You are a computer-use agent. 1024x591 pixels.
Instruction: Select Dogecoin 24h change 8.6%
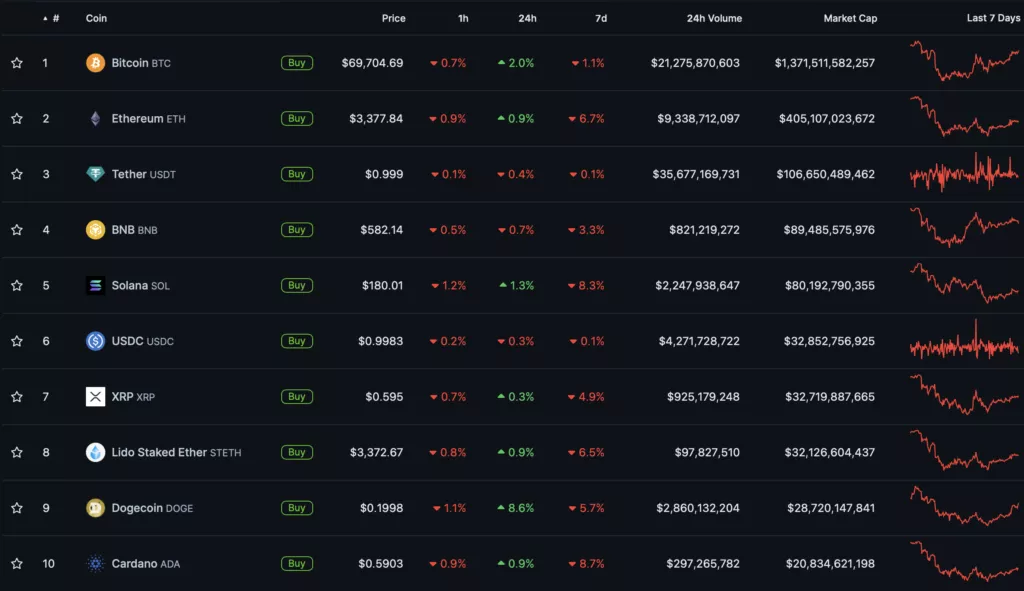point(516,507)
